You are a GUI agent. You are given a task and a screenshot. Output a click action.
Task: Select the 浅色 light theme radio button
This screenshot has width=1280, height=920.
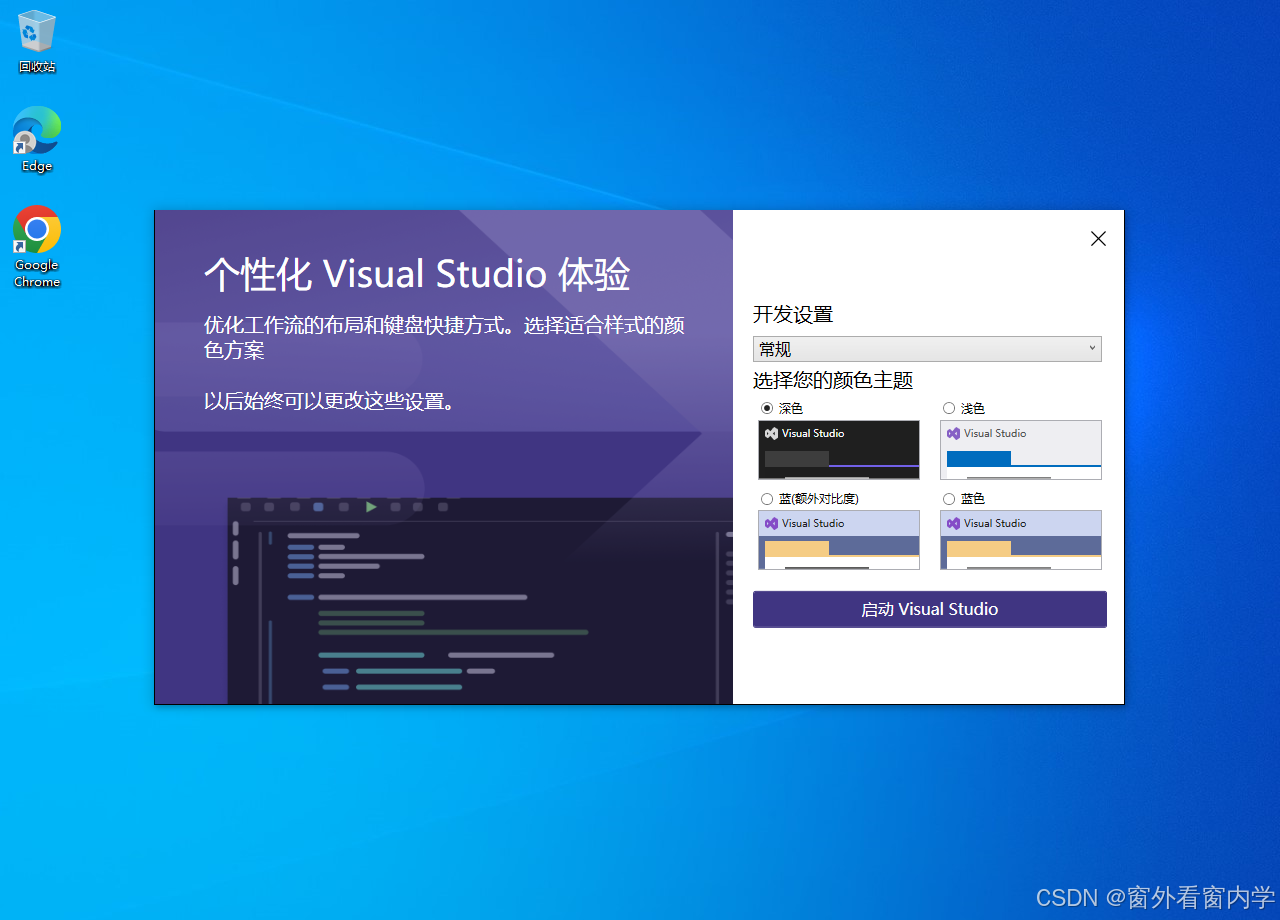click(x=949, y=408)
